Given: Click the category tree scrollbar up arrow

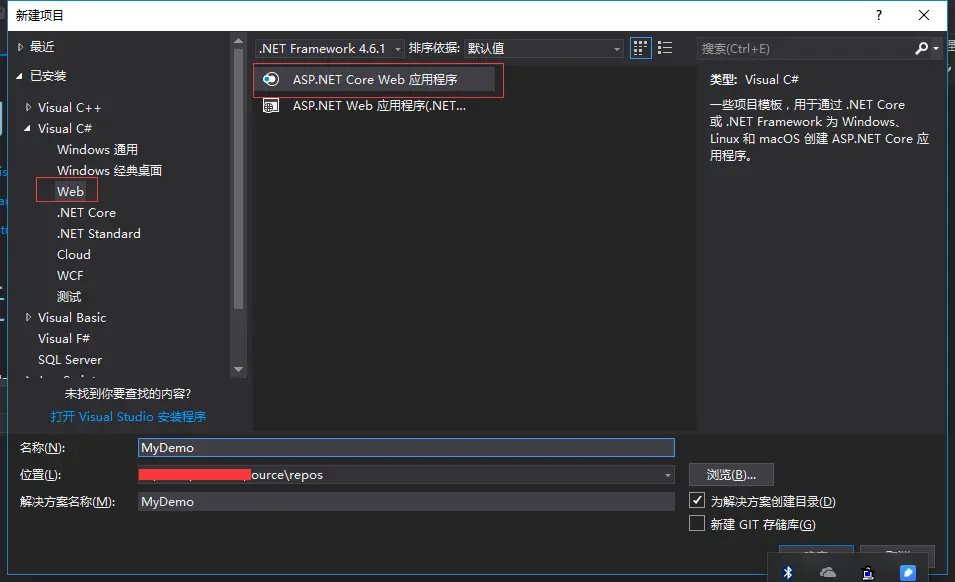Looking at the screenshot, I should (238, 41).
